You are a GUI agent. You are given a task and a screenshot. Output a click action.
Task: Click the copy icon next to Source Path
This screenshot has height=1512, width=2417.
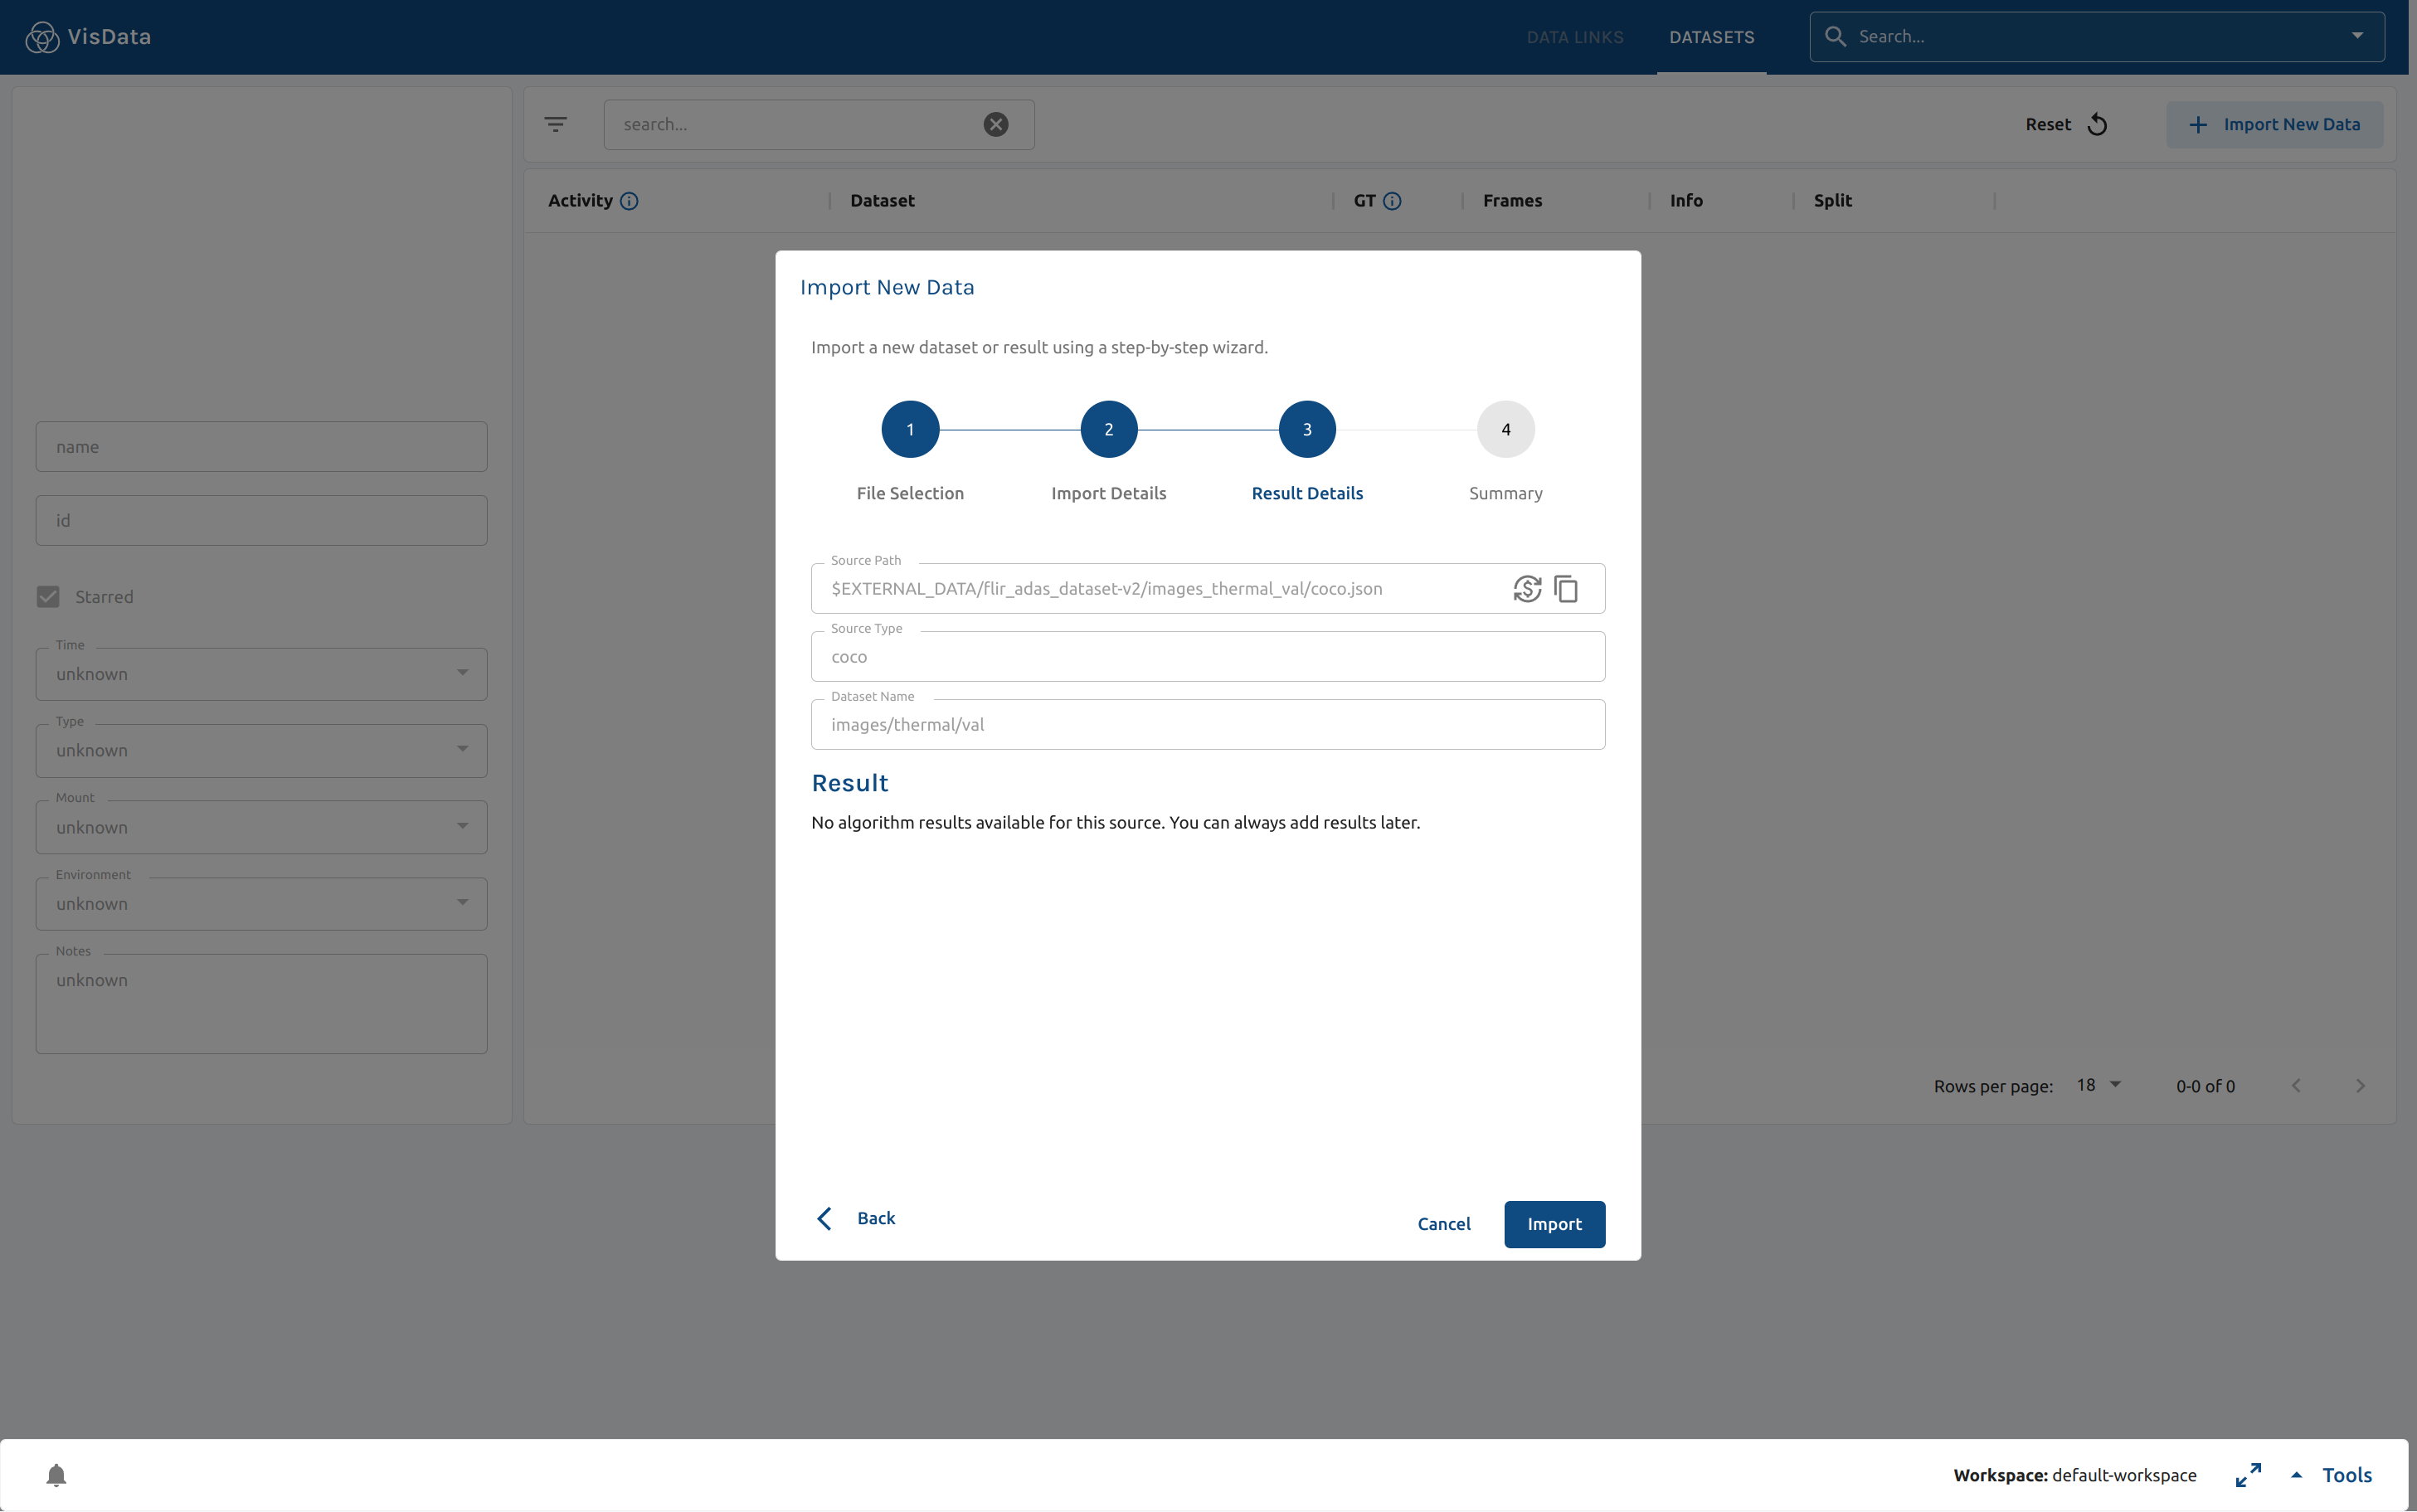(x=1565, y=589)
